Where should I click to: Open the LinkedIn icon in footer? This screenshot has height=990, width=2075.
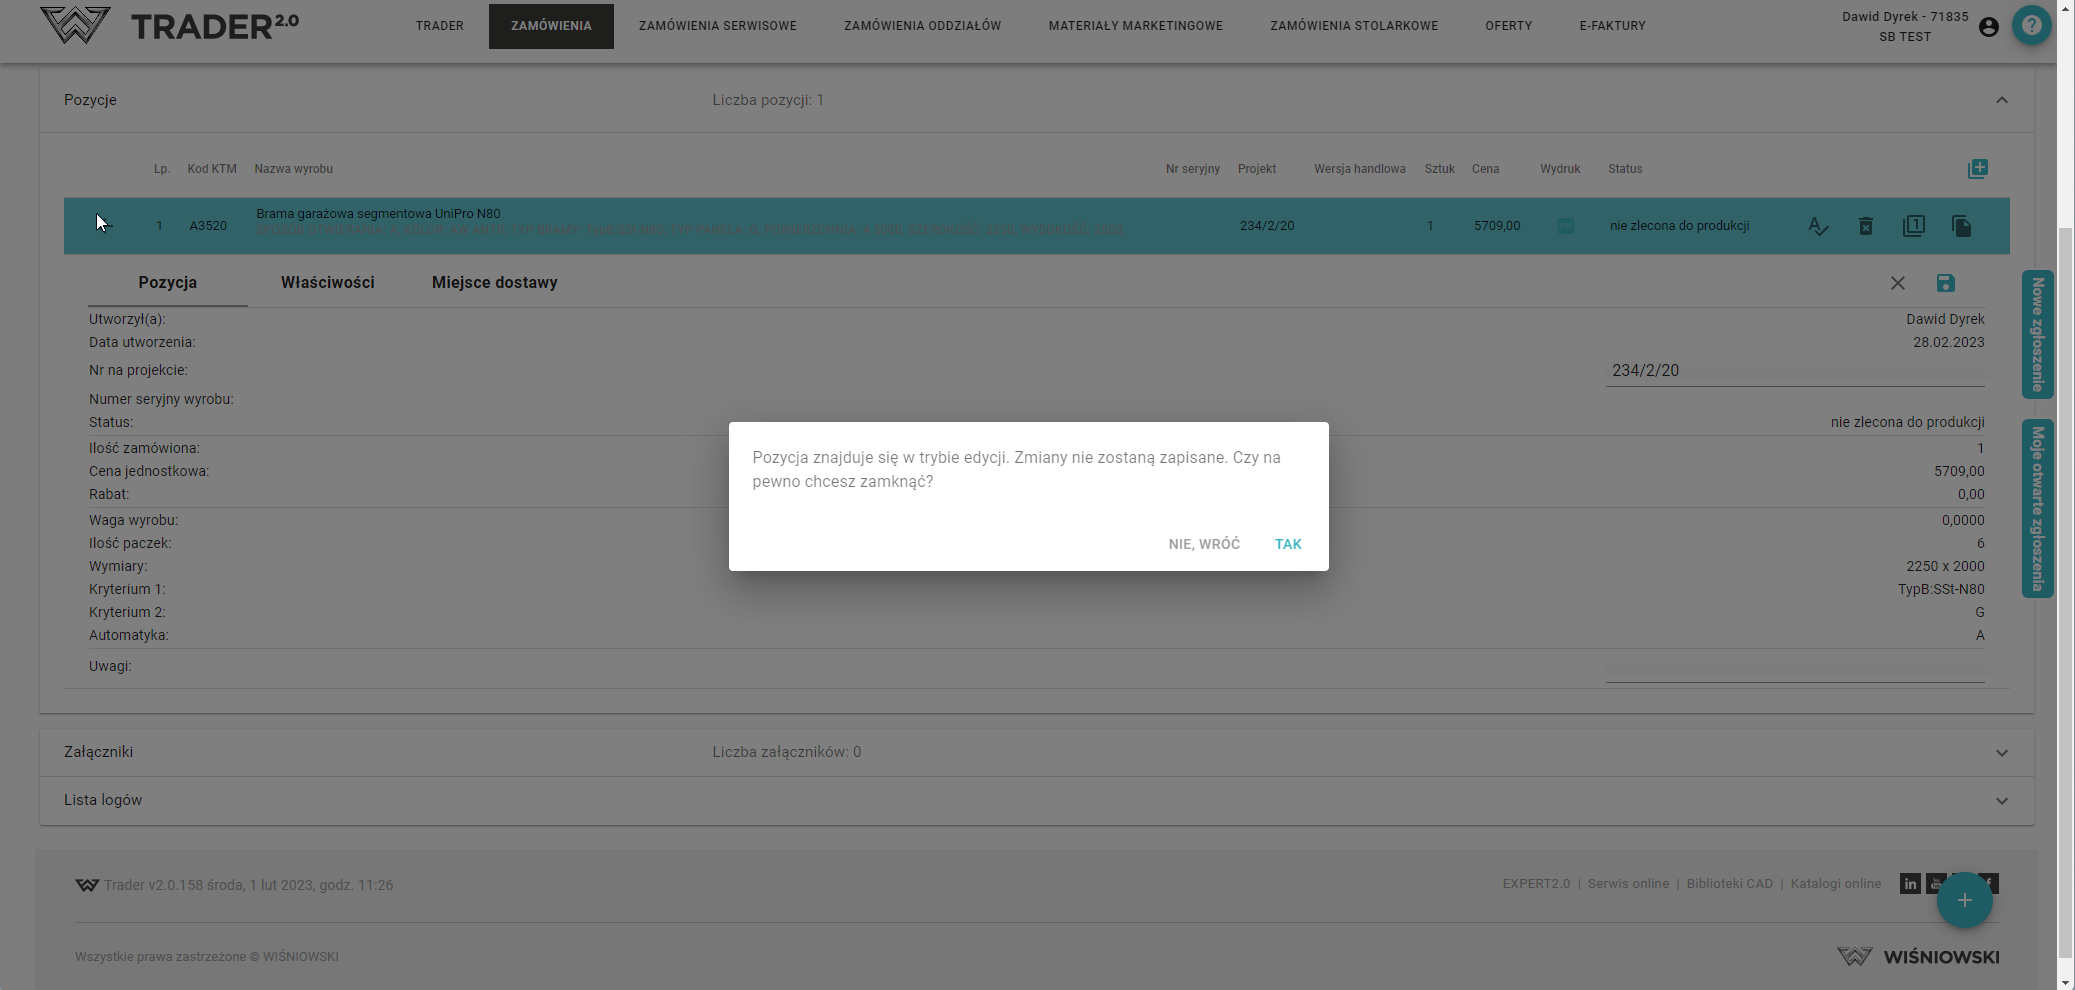click(x=1910, y=884)
